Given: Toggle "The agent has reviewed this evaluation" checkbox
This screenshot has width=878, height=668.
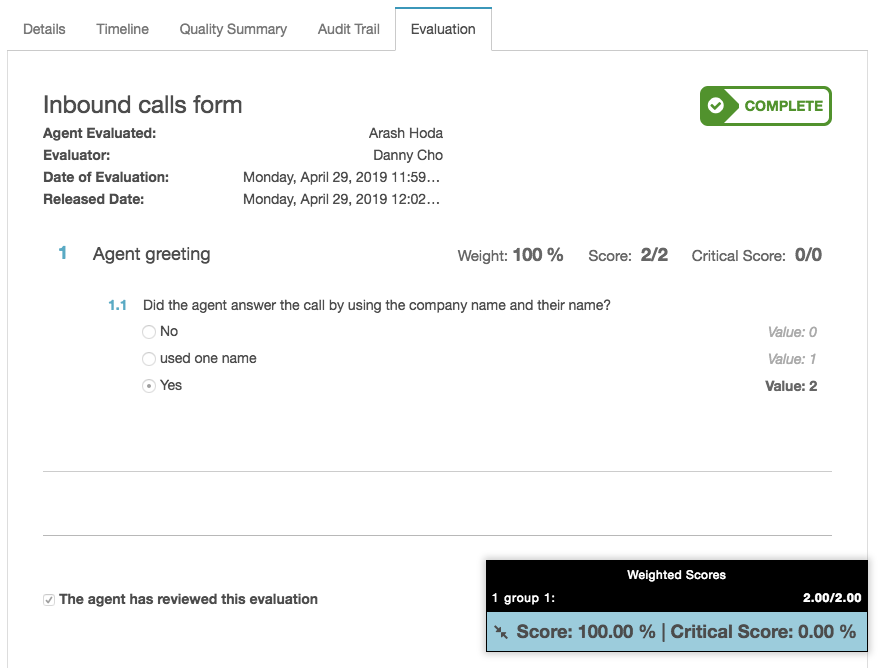Looking at the screenshot, I should pos(49,600).
